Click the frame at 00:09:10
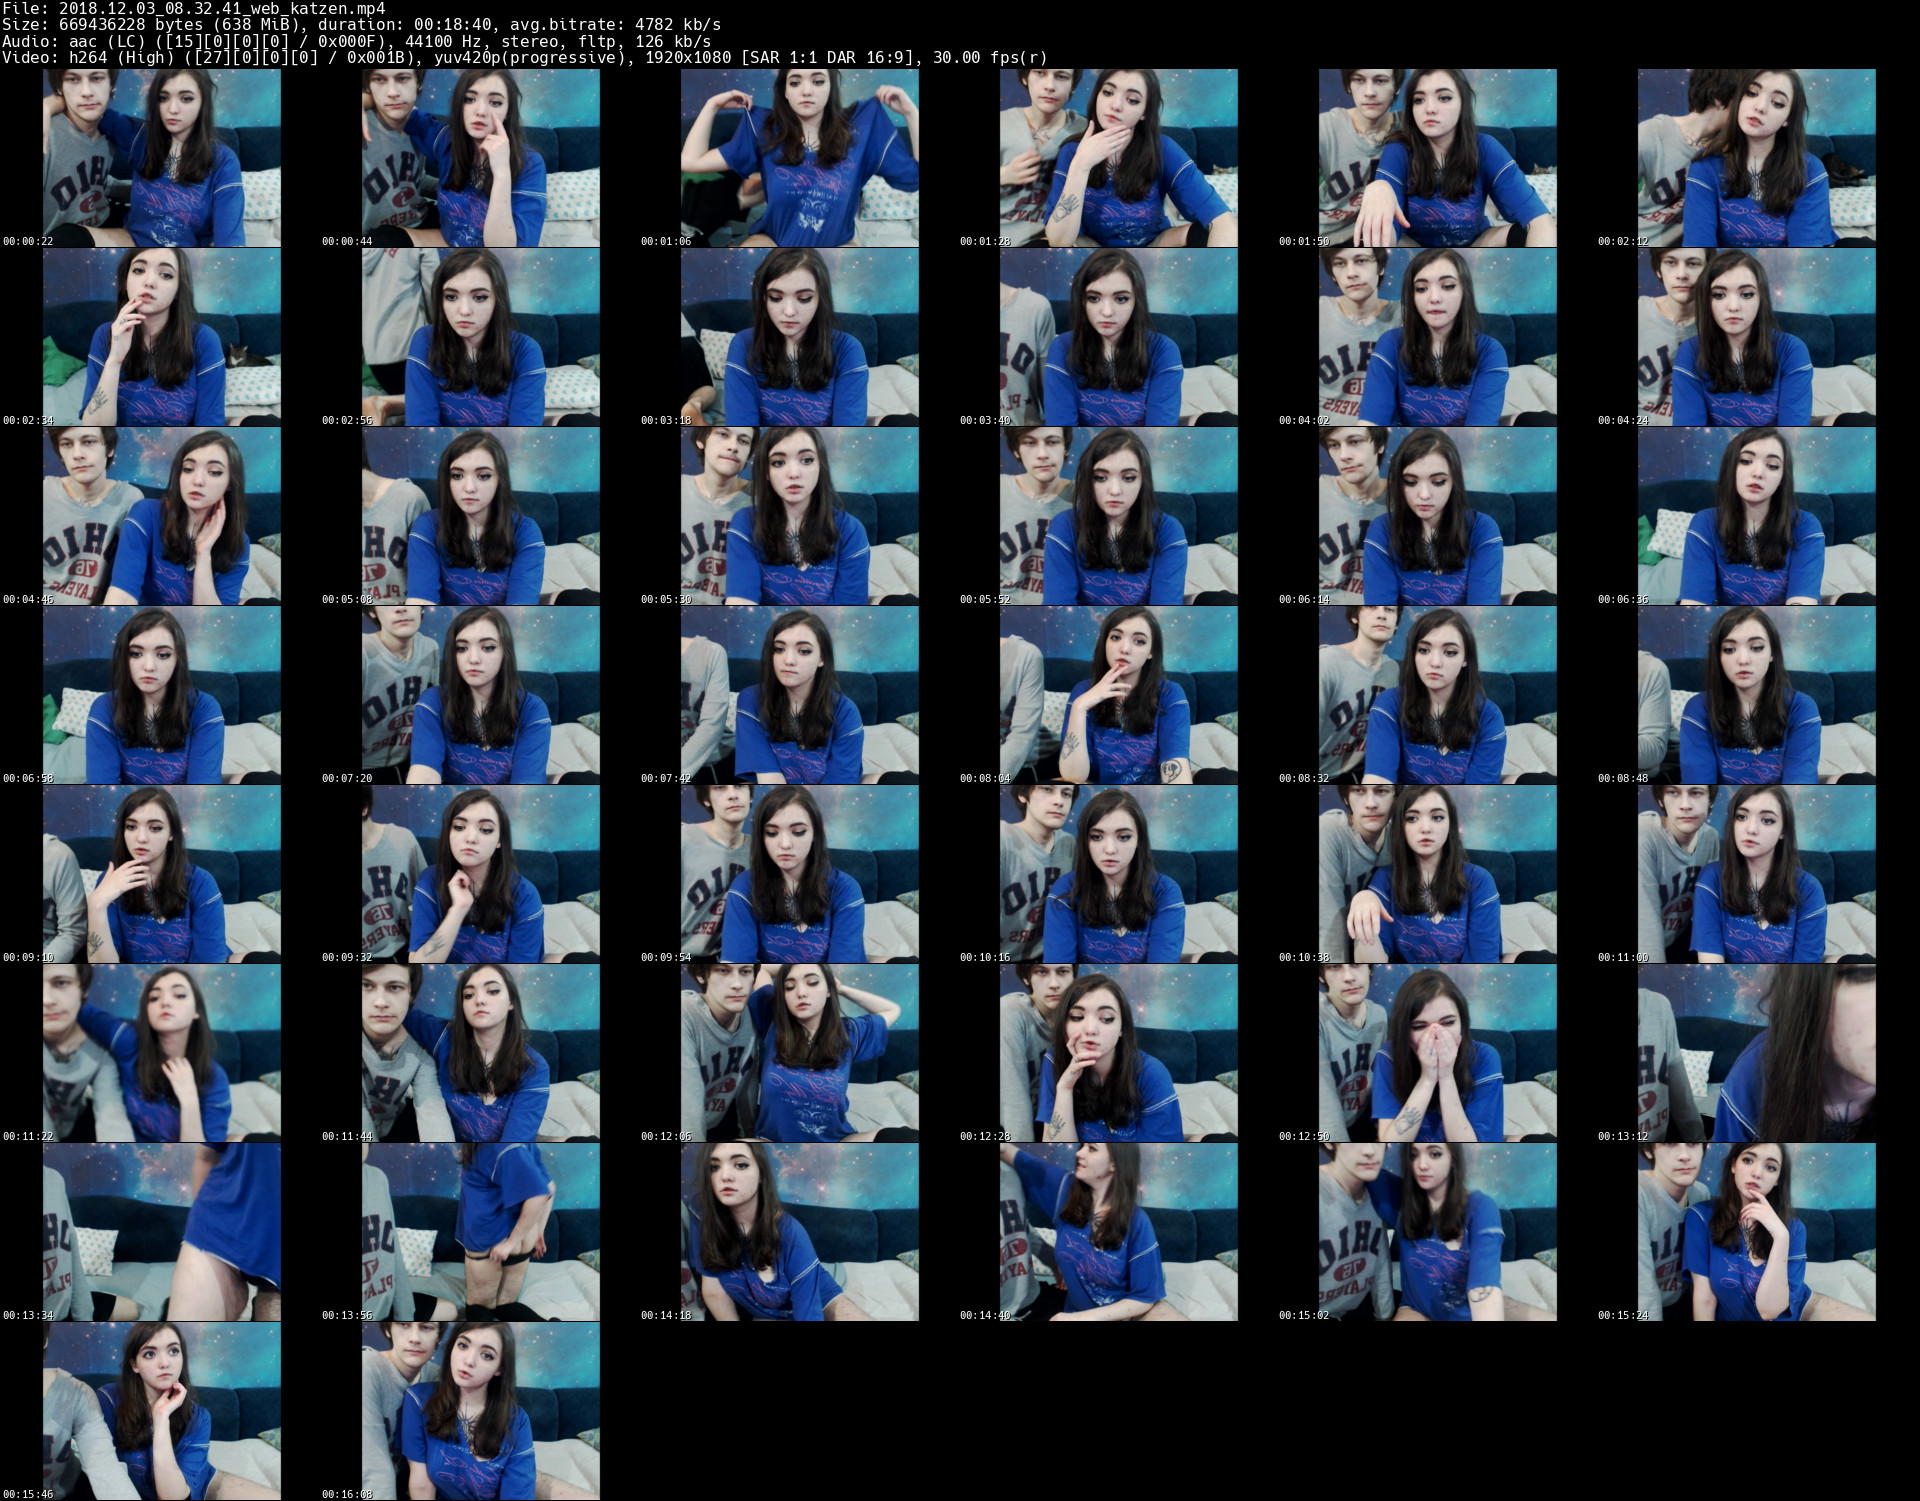 coord(162,874)
